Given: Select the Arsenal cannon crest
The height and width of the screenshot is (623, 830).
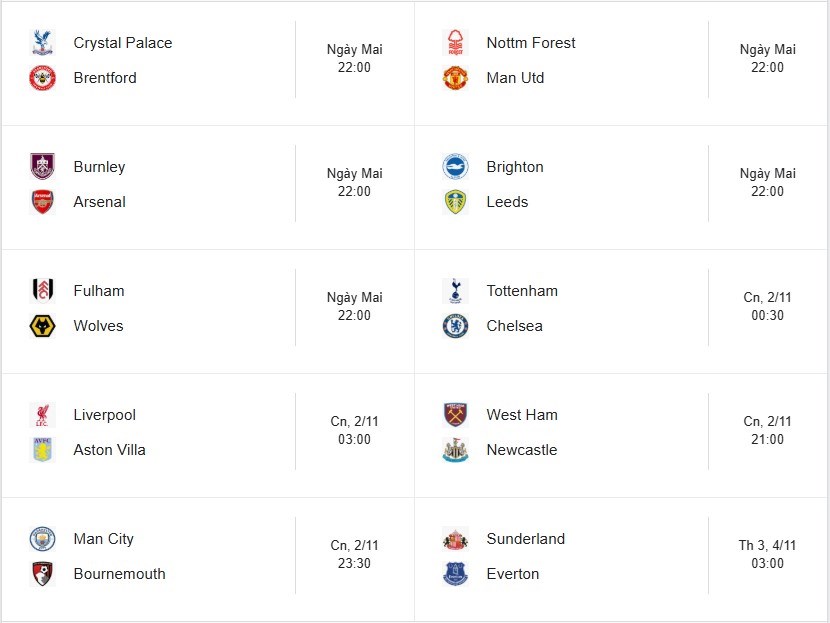Looking at the screenshot, I should point(45,202).
